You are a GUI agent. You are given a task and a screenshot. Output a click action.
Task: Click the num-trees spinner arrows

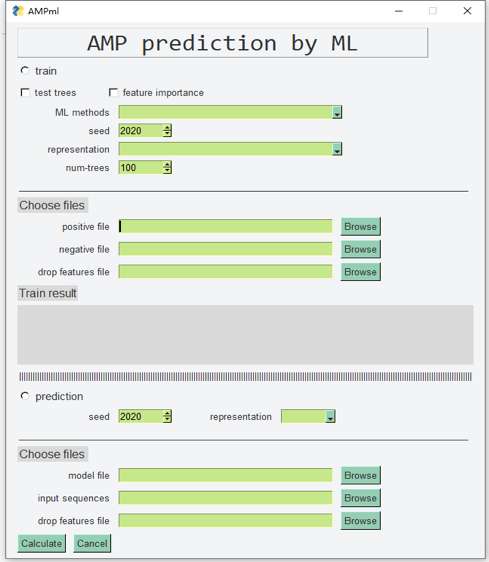click(167, 167)
